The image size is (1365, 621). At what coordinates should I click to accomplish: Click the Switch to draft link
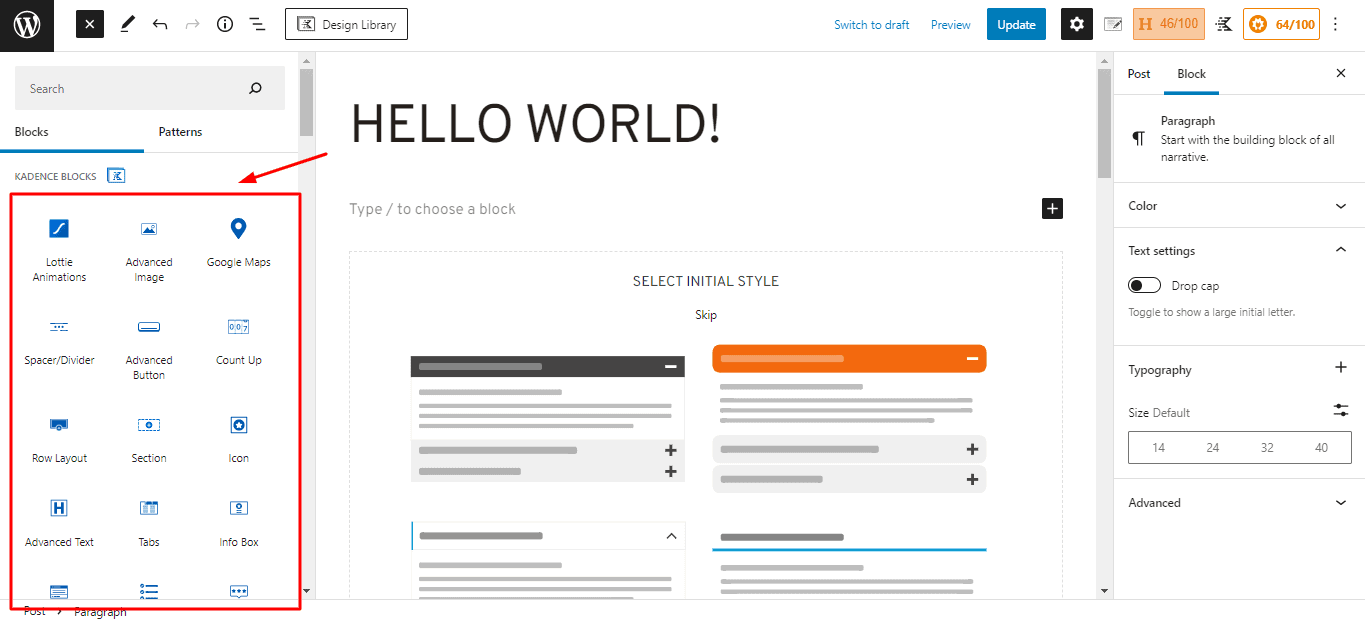871,25
